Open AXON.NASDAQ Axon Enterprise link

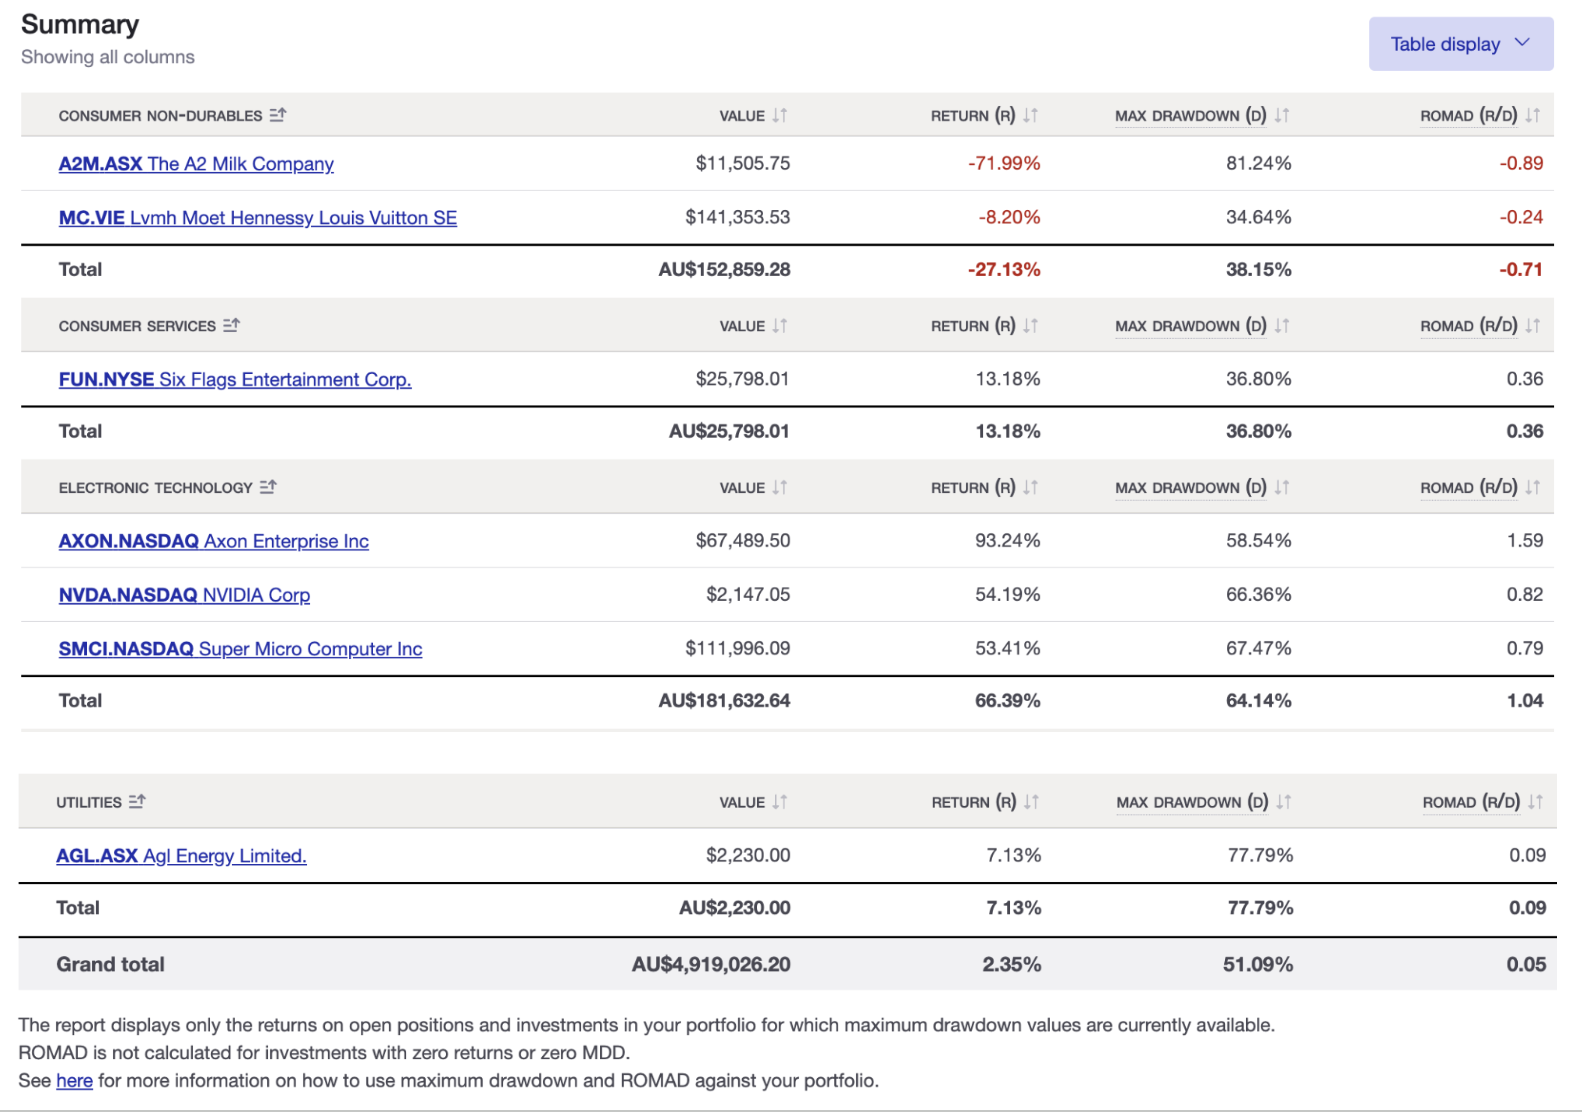pos(214,542)
